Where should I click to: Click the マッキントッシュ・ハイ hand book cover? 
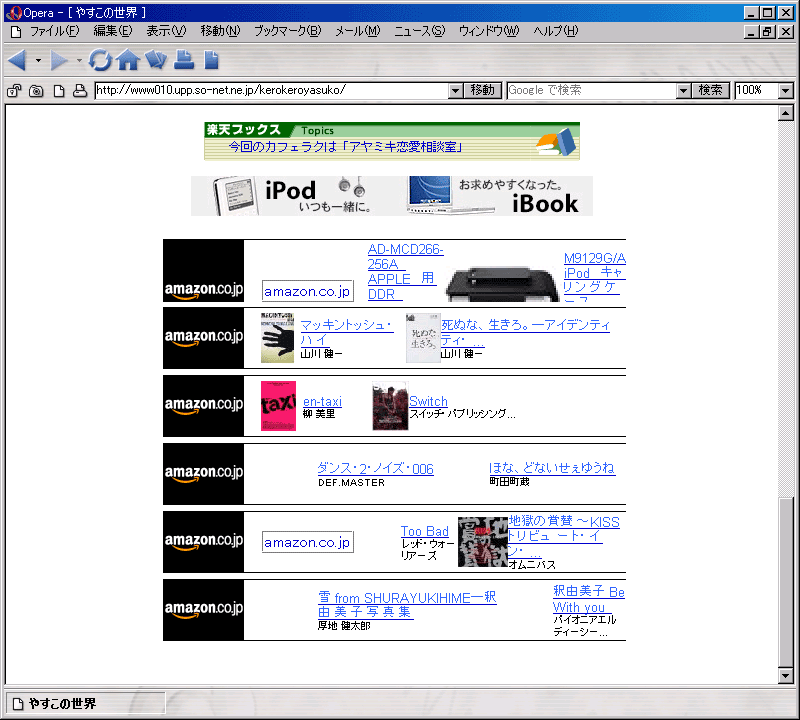tap(278, 338)
